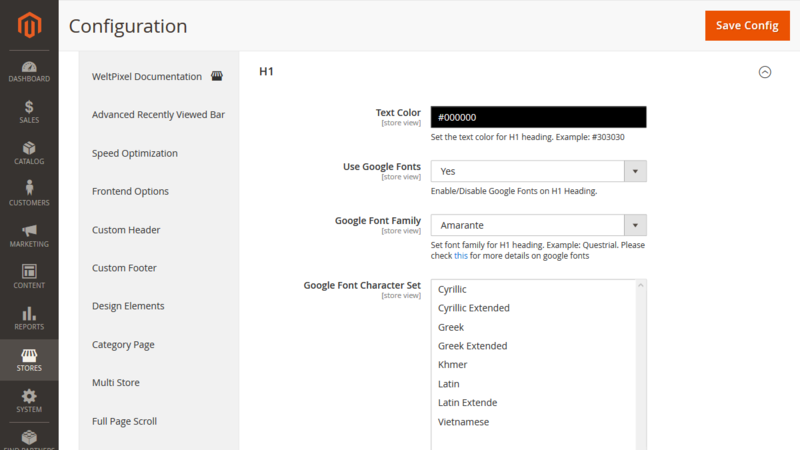800x450 pixels.
Task: Go to Custom Header tab
Action: pos(126,230)
